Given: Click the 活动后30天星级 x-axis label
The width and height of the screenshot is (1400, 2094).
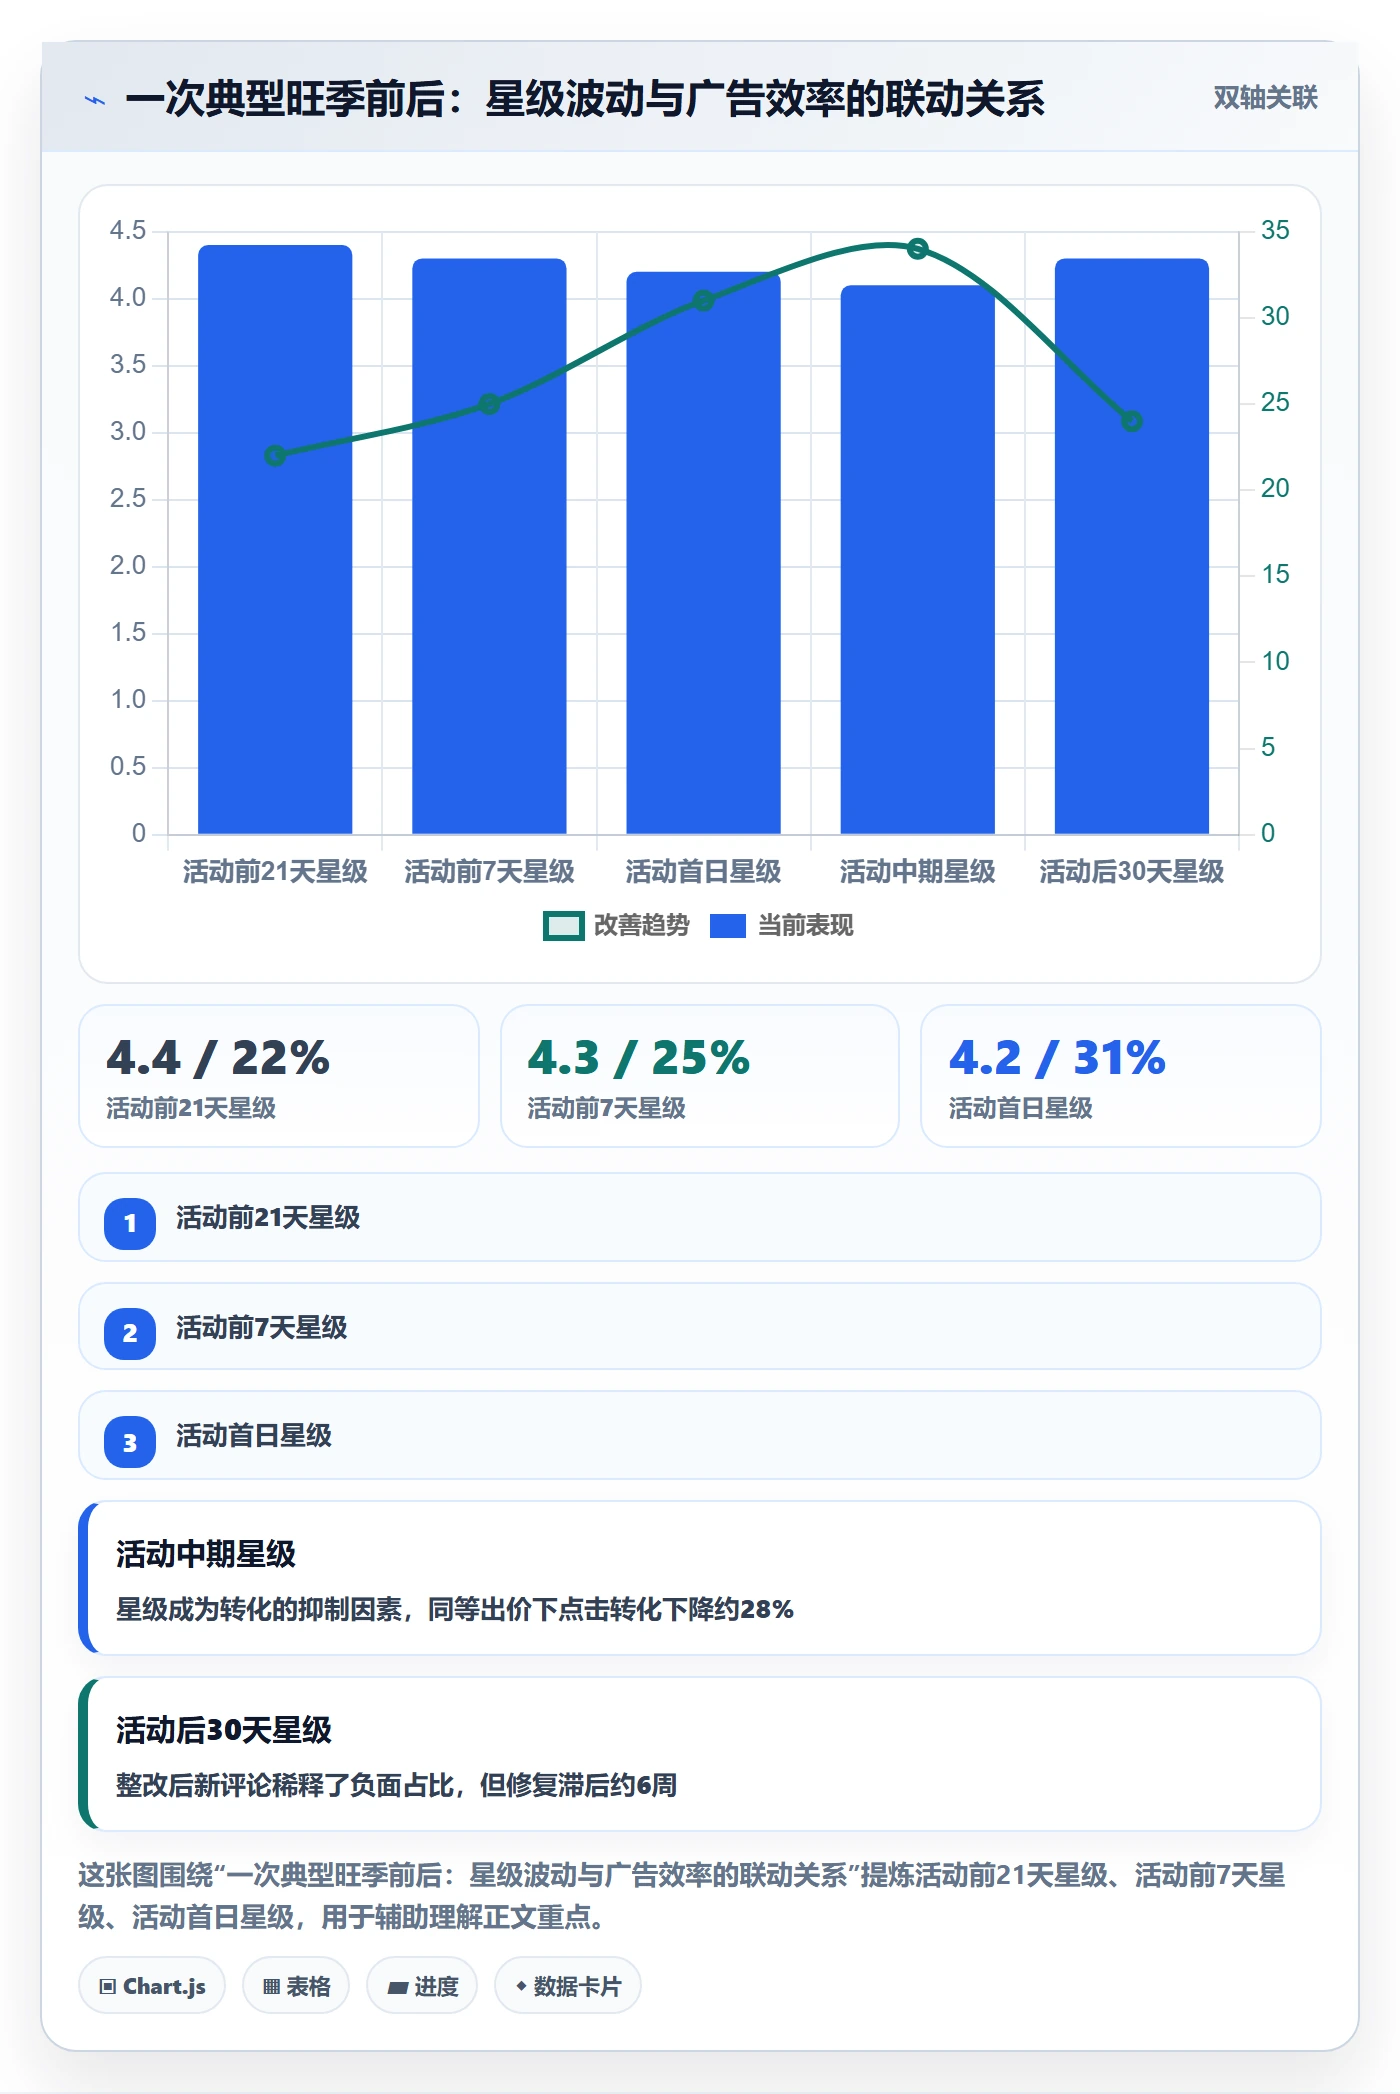Looking at the screenshot, I should click(x=1131, y=872).
